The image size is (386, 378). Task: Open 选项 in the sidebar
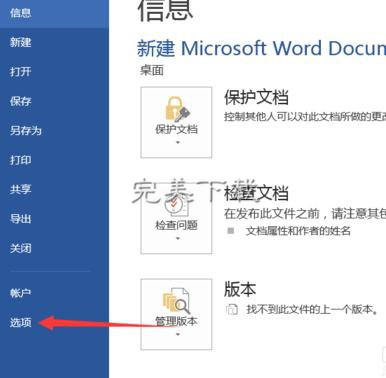(x=20, y=322)
